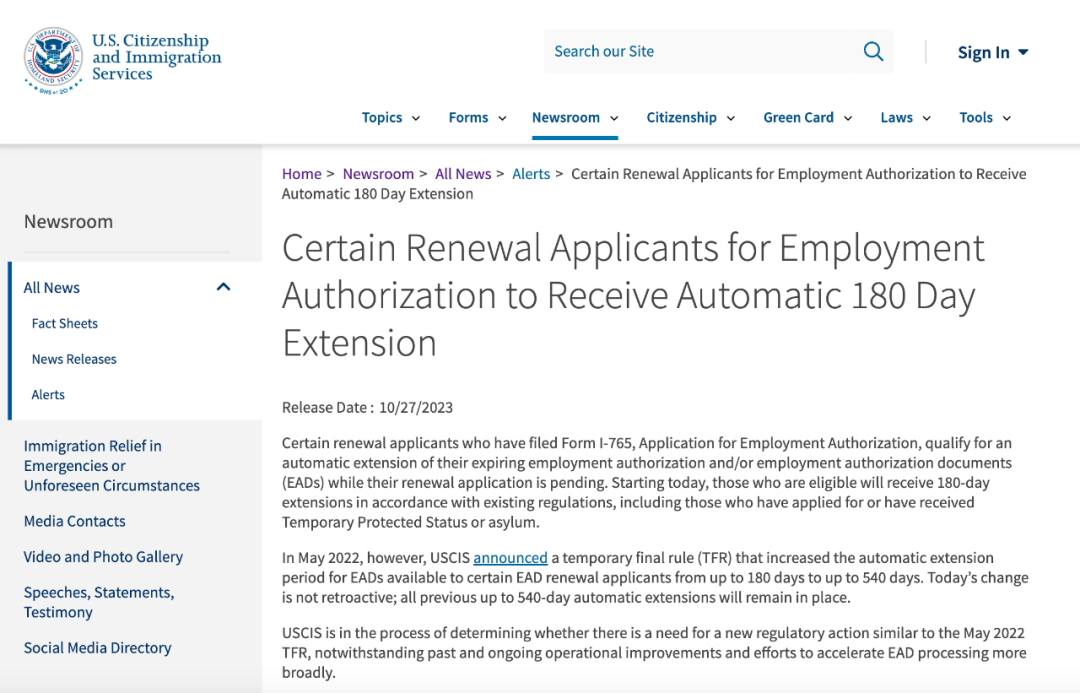Go to Home in the breadcrumb
Screen dimensions: 1080x693
[x=302, y=174]
